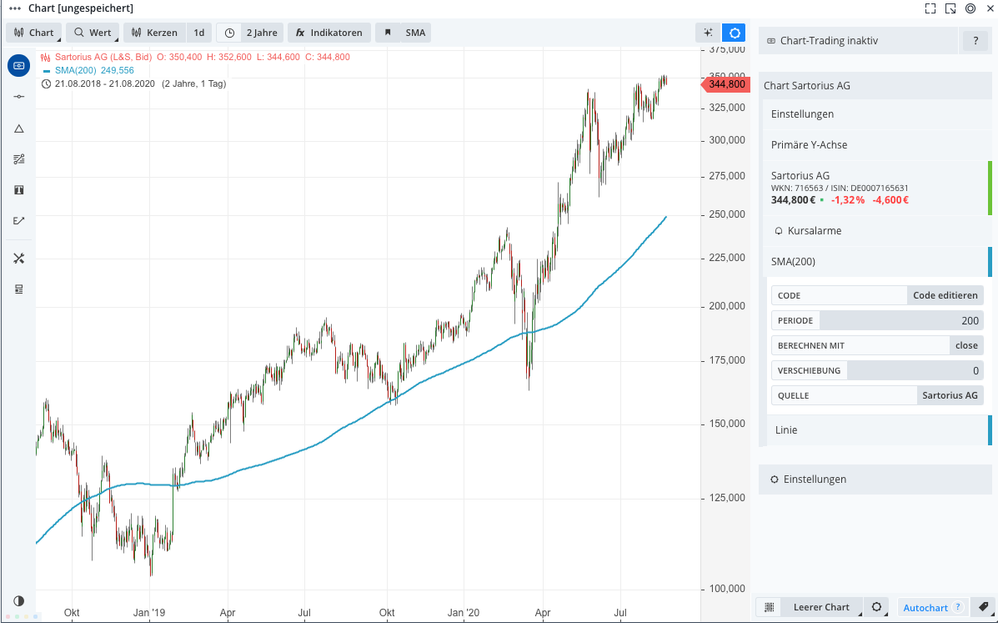Expand the Leerer Chart template dropdown
The image size is (998, 623).
821,607
